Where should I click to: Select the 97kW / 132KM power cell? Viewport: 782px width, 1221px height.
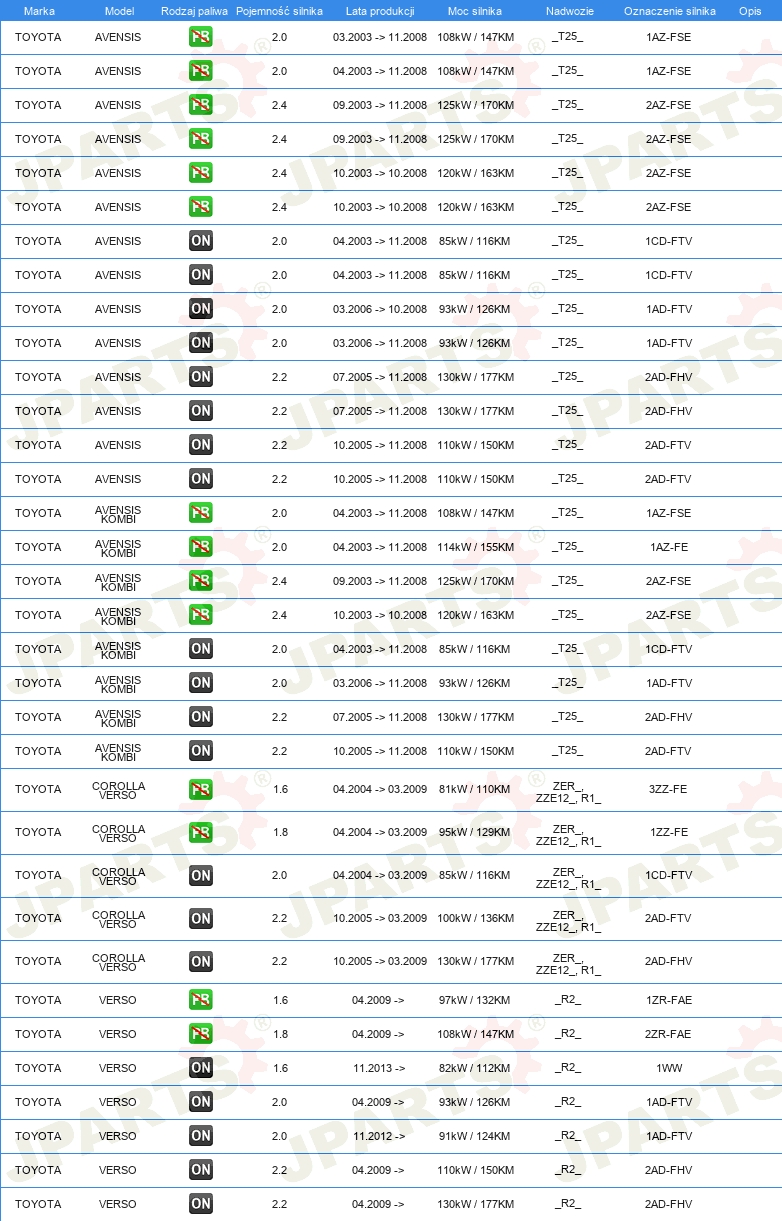[475, 1000]
